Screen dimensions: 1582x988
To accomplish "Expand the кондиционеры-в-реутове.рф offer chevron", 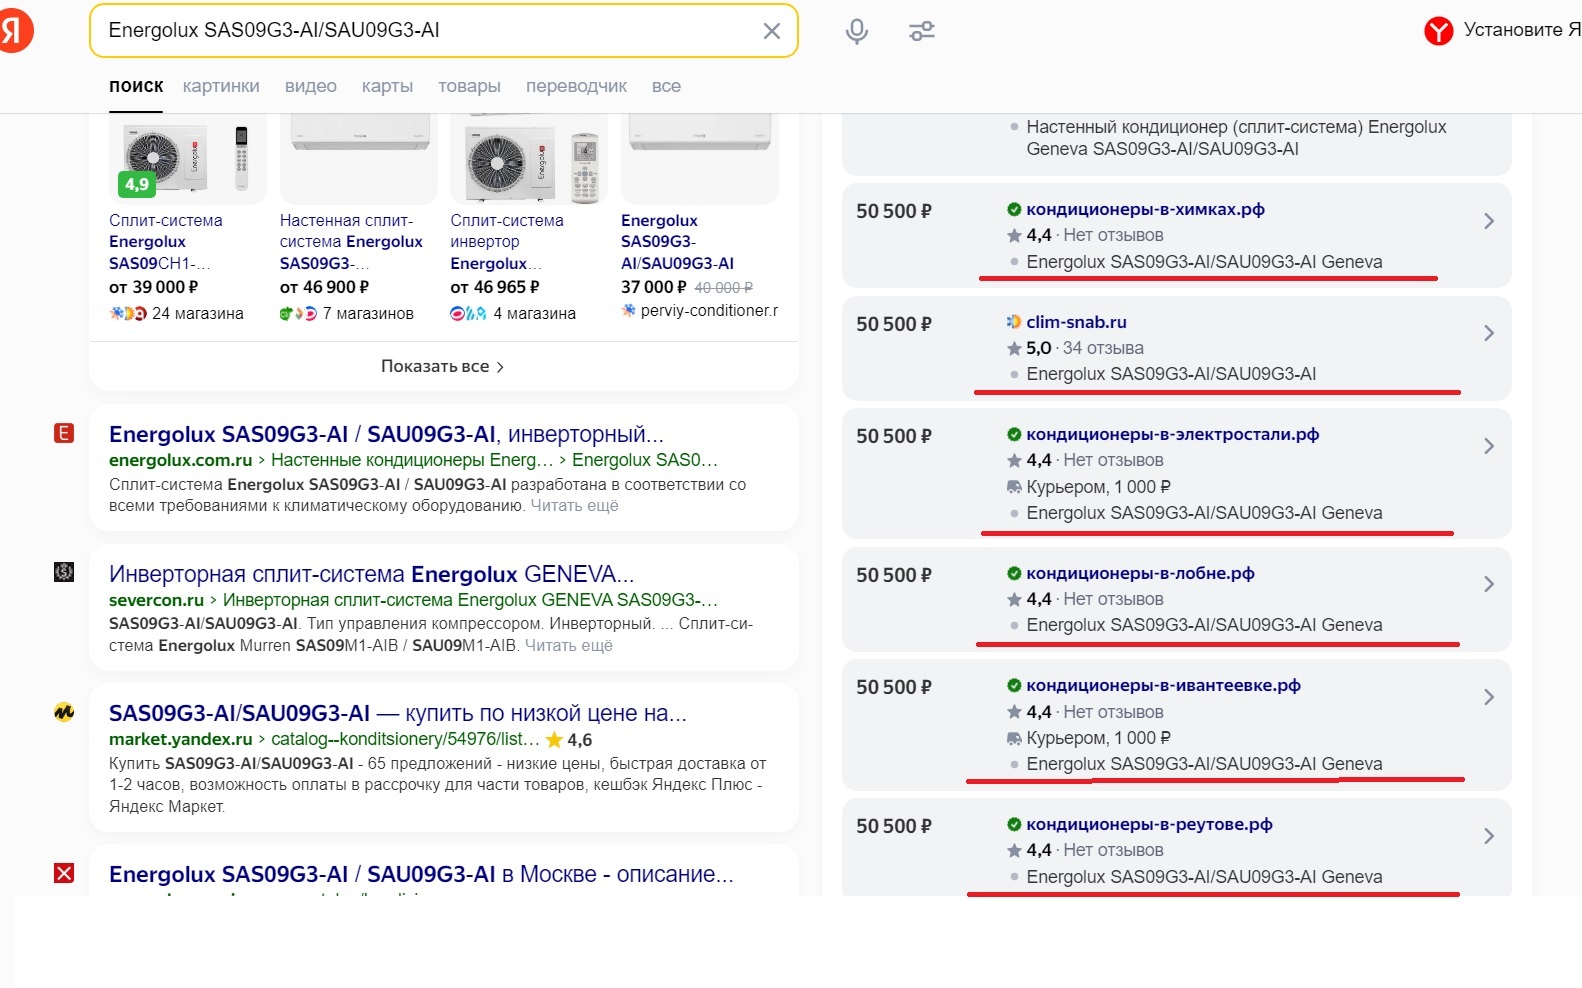I will coord(1489,836).
